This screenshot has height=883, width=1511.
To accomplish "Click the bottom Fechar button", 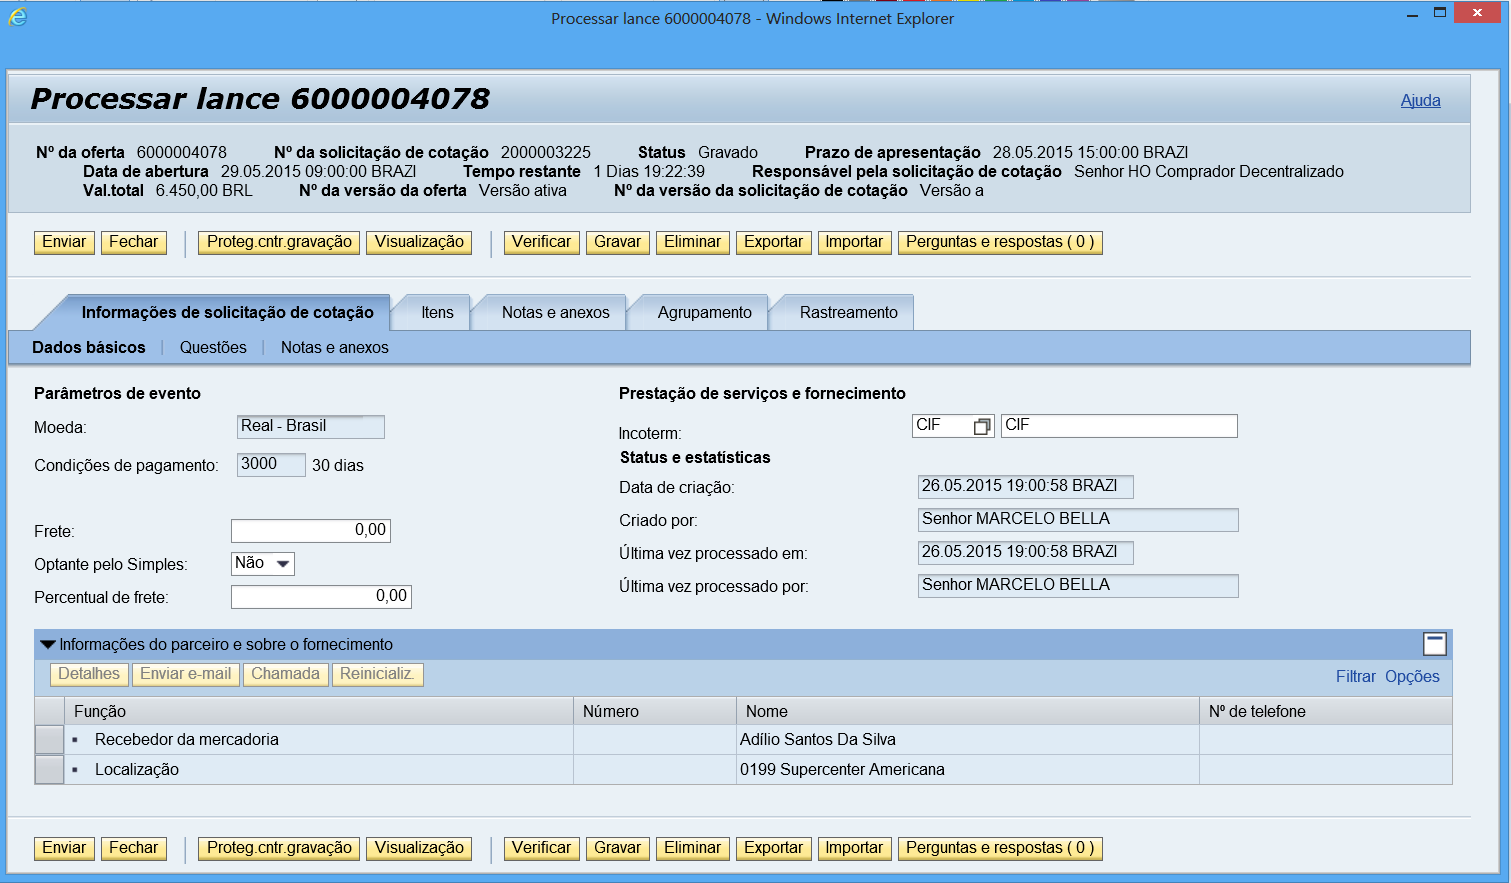I will 134,848.
